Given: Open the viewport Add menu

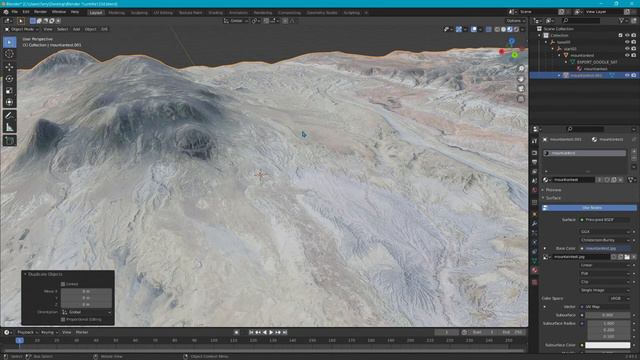Looking at the screenshot, I should 76,29.
